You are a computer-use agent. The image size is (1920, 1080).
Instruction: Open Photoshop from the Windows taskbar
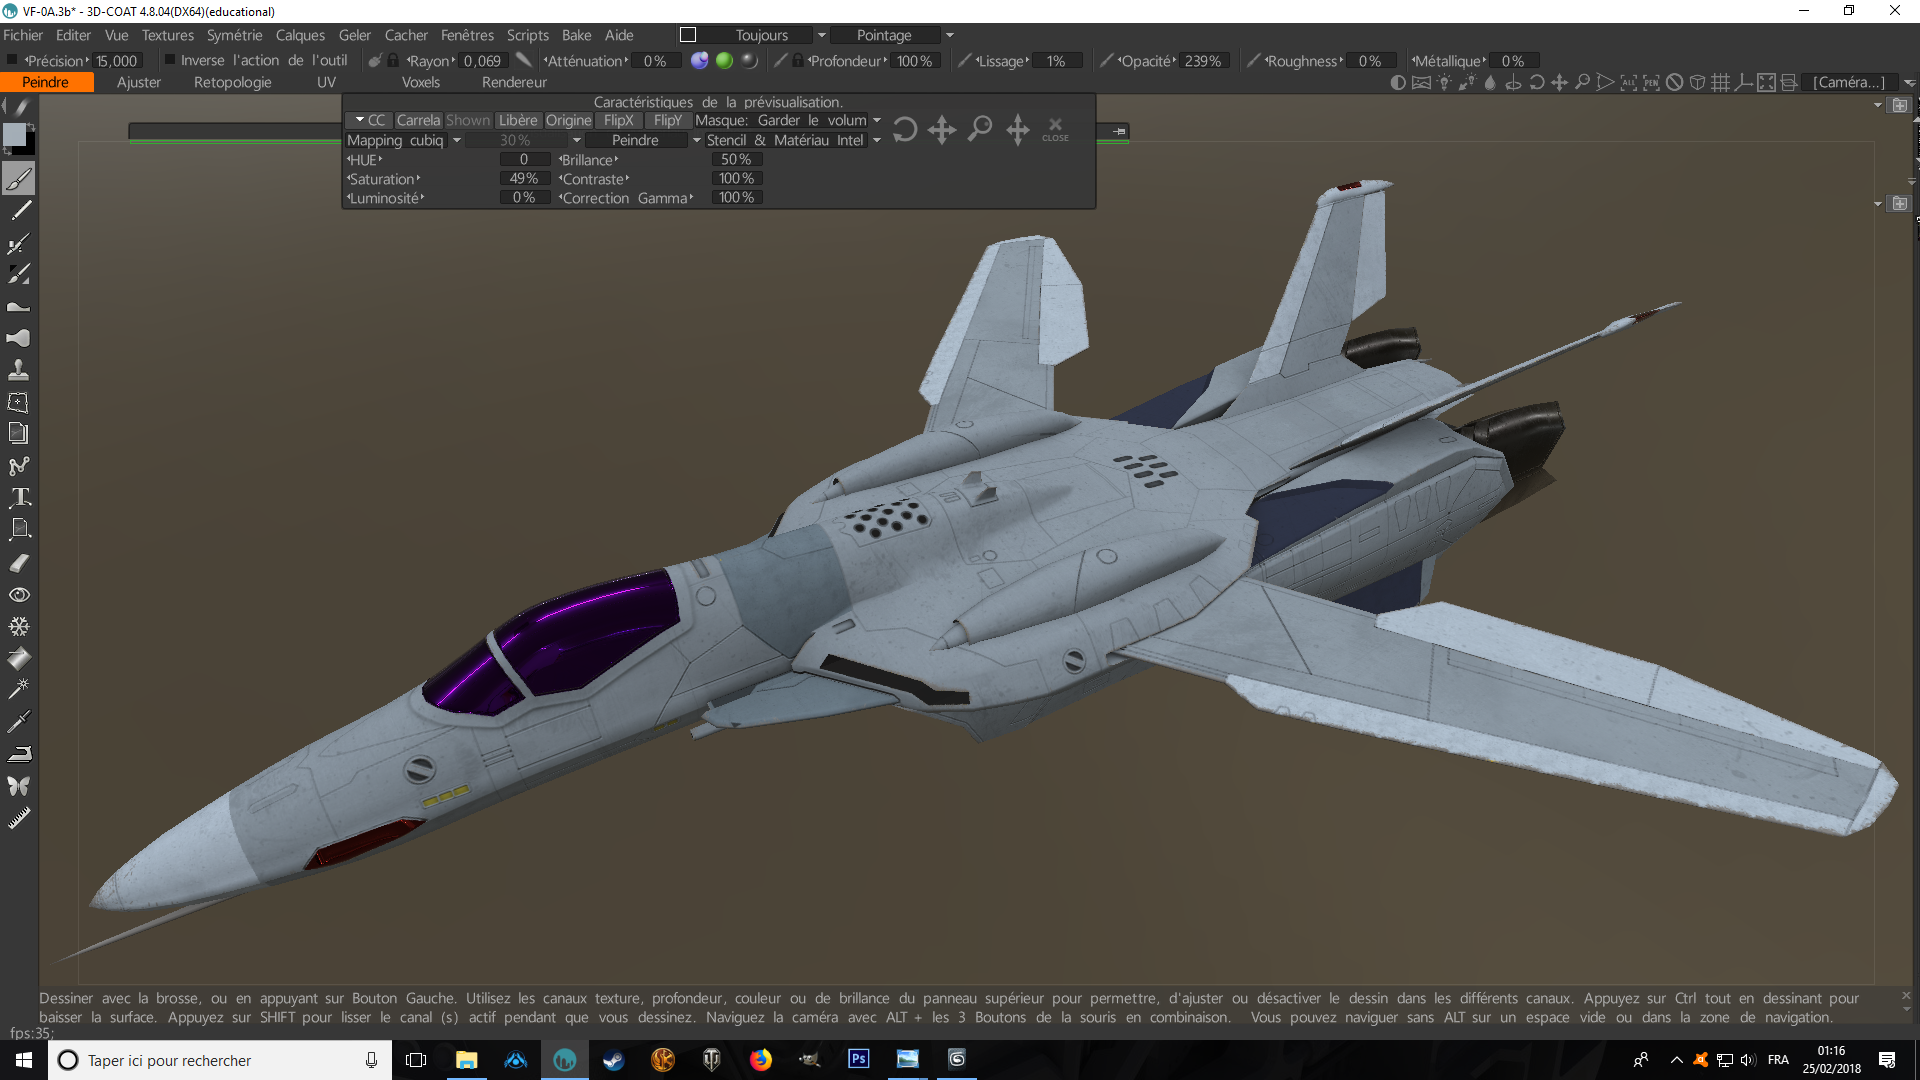coord(859,1059)
